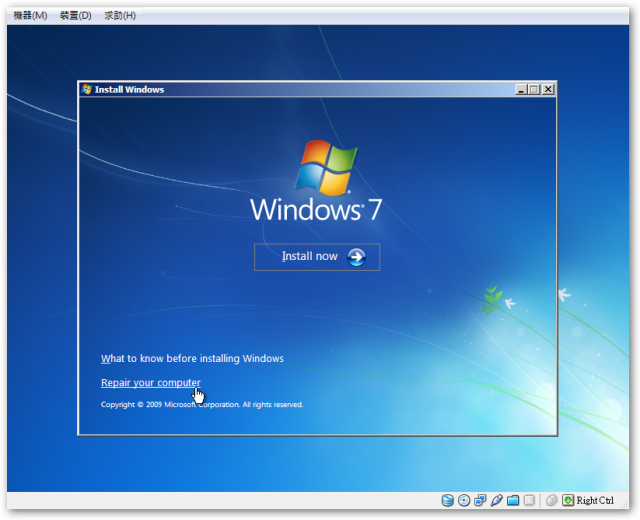The width and height of the screenshot is (640, 520).
Task: Click the shared folders status icon
Action: 513,500
